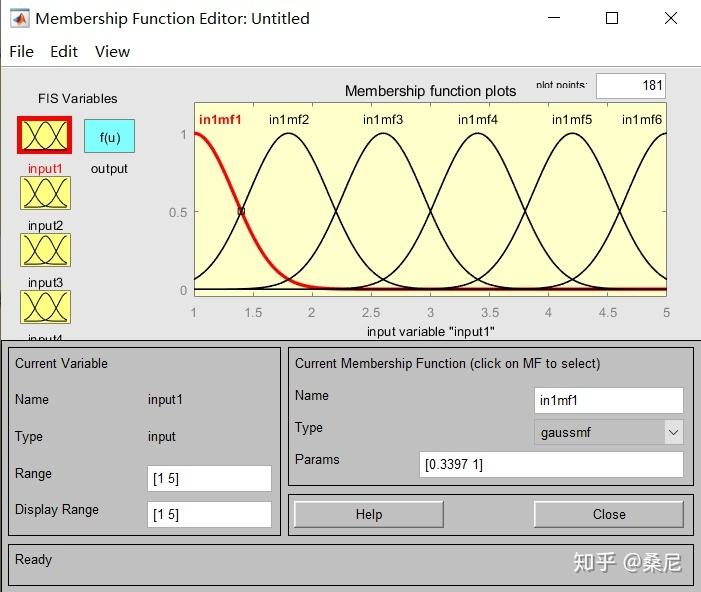The height and width of the screenshot is (592, 701).
Task: Click the Range input field
Action: pyautogui.click(x=209, y=478)
